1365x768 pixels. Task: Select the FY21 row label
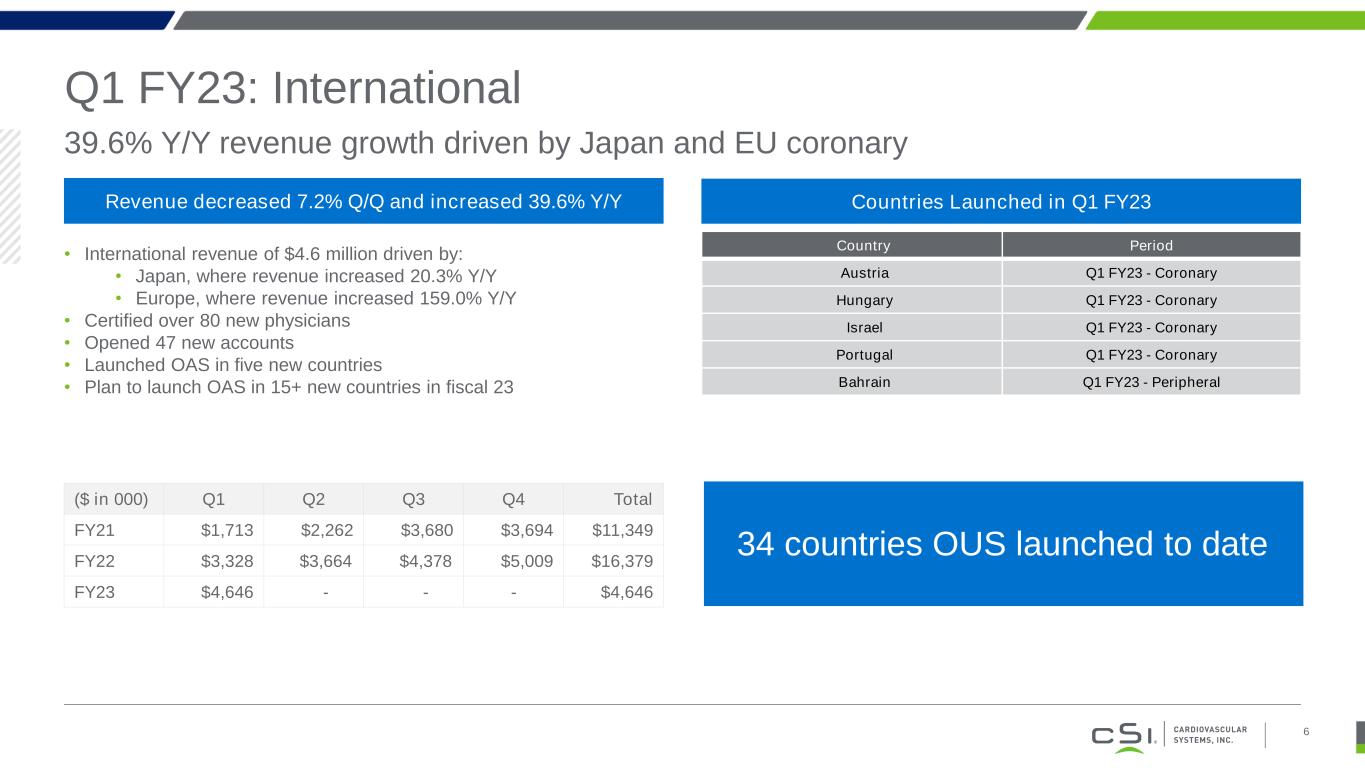pos(95,530)
